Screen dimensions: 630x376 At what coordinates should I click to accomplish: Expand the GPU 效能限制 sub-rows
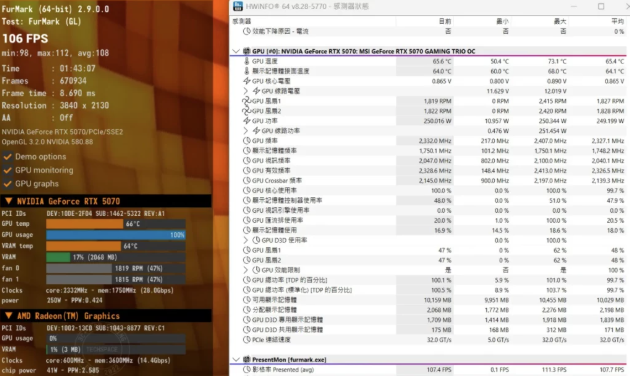pos(246,270)
